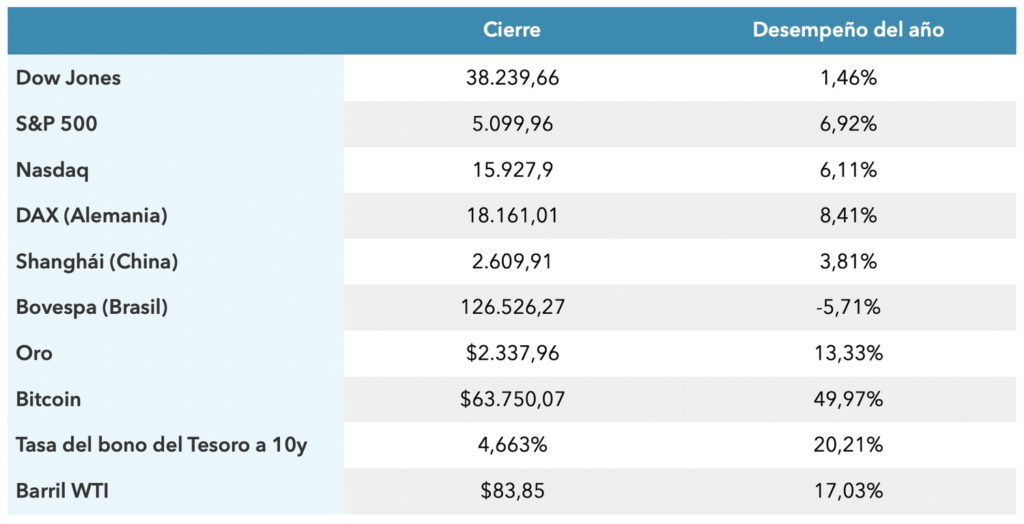
Task: Select the DAX (Alemania) row label
Action: click(91, 216)
